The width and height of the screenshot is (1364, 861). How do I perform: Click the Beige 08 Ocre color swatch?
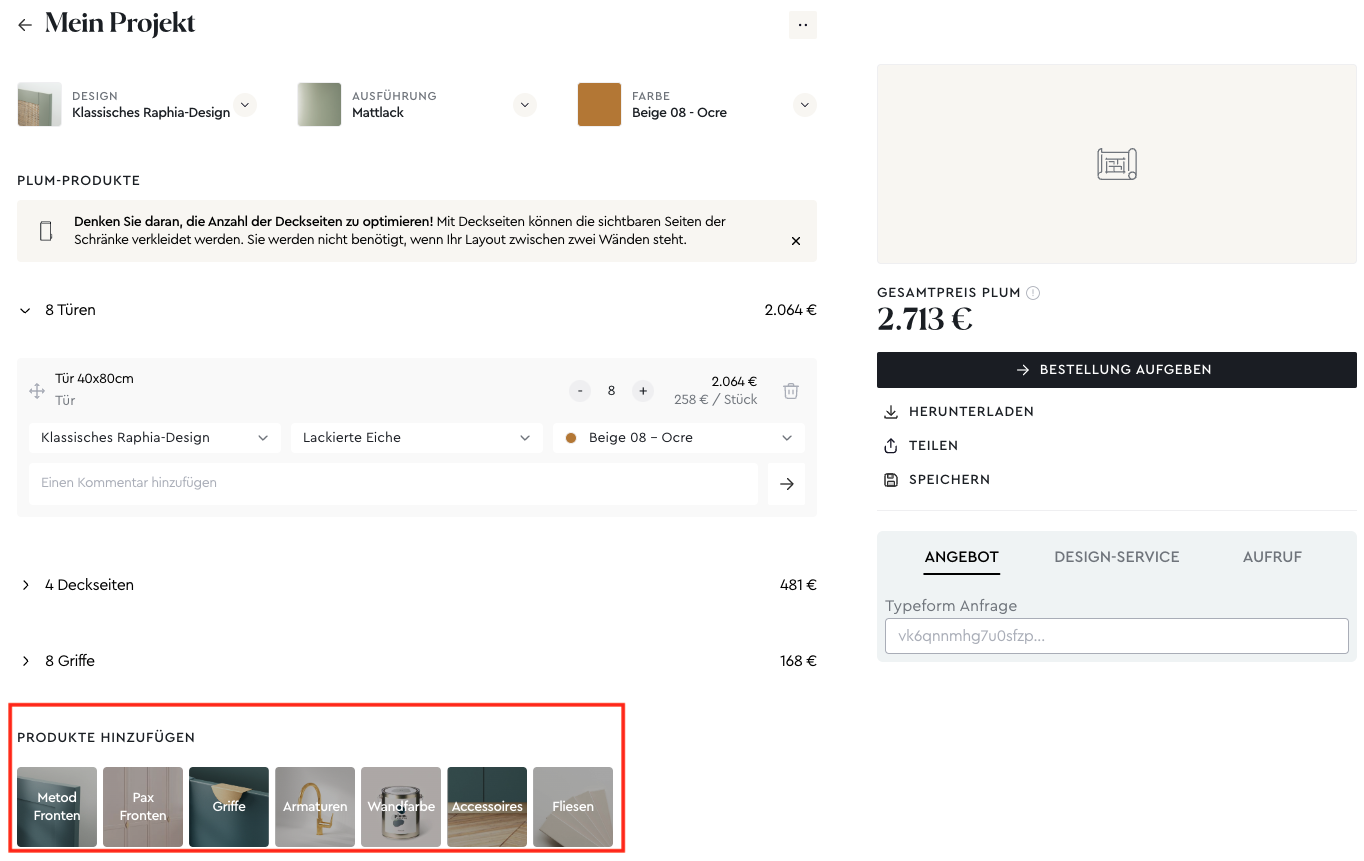click(x=599, y=105)
